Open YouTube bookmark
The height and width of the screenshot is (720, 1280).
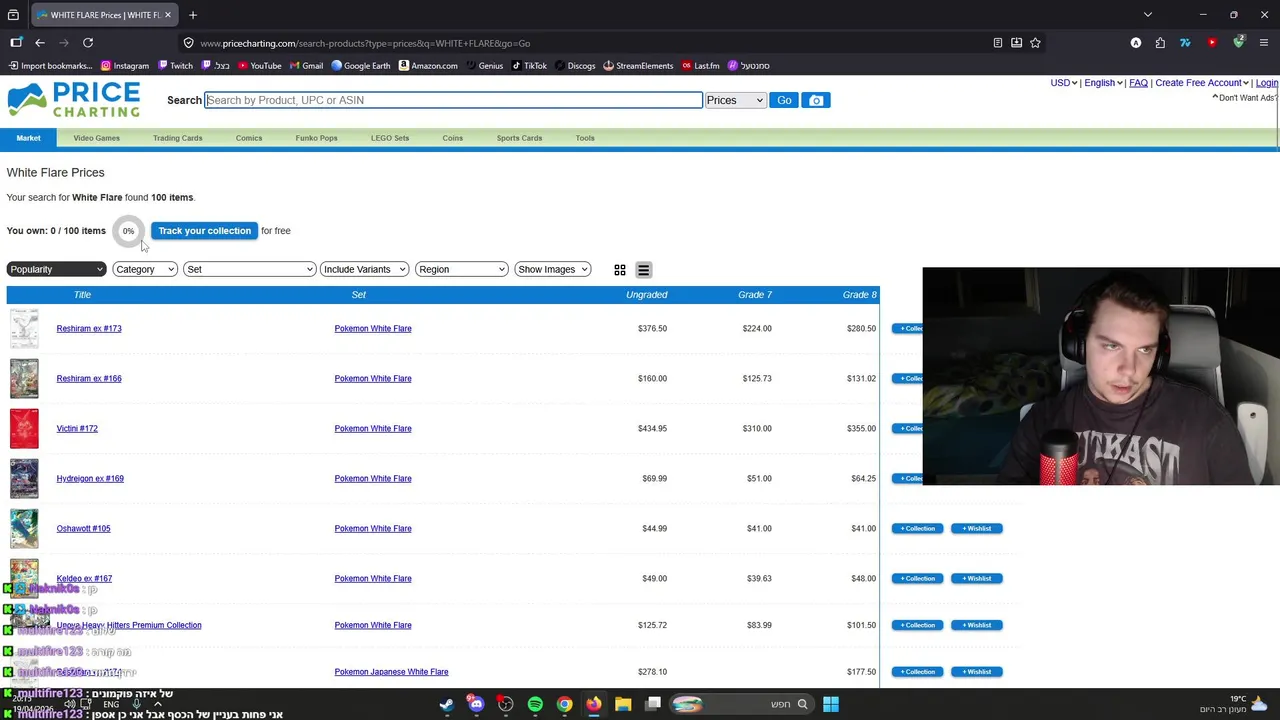pyautogui.click(x=259, y=66)
